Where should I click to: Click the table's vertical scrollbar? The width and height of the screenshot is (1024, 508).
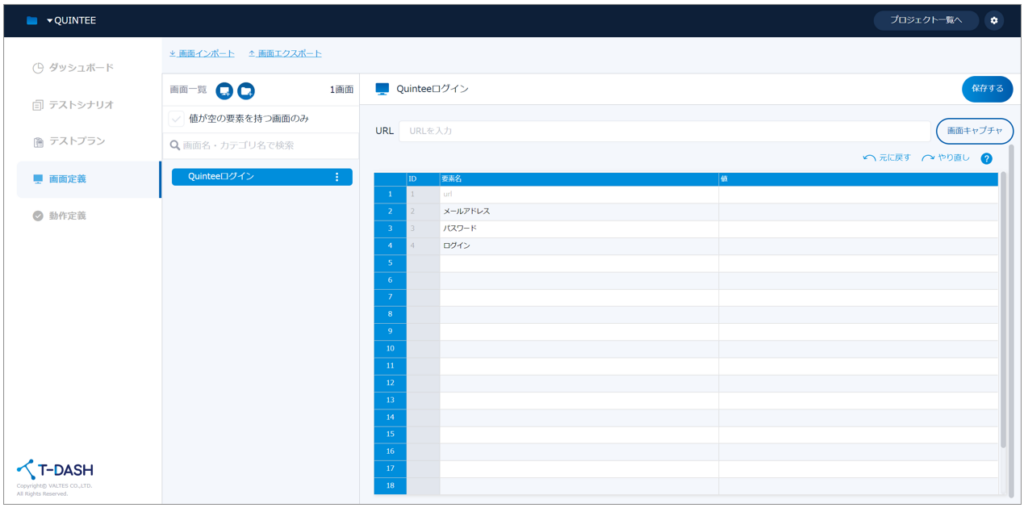[x=1003, y=310]
